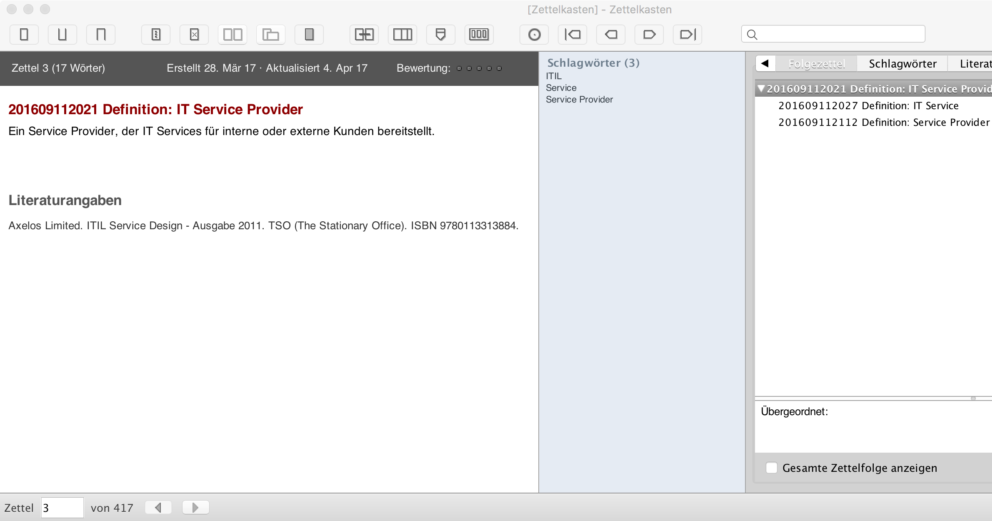Screen dimensions: 992x521
Task: Click the Literaturangaben heading
Action: pos(65,200)
